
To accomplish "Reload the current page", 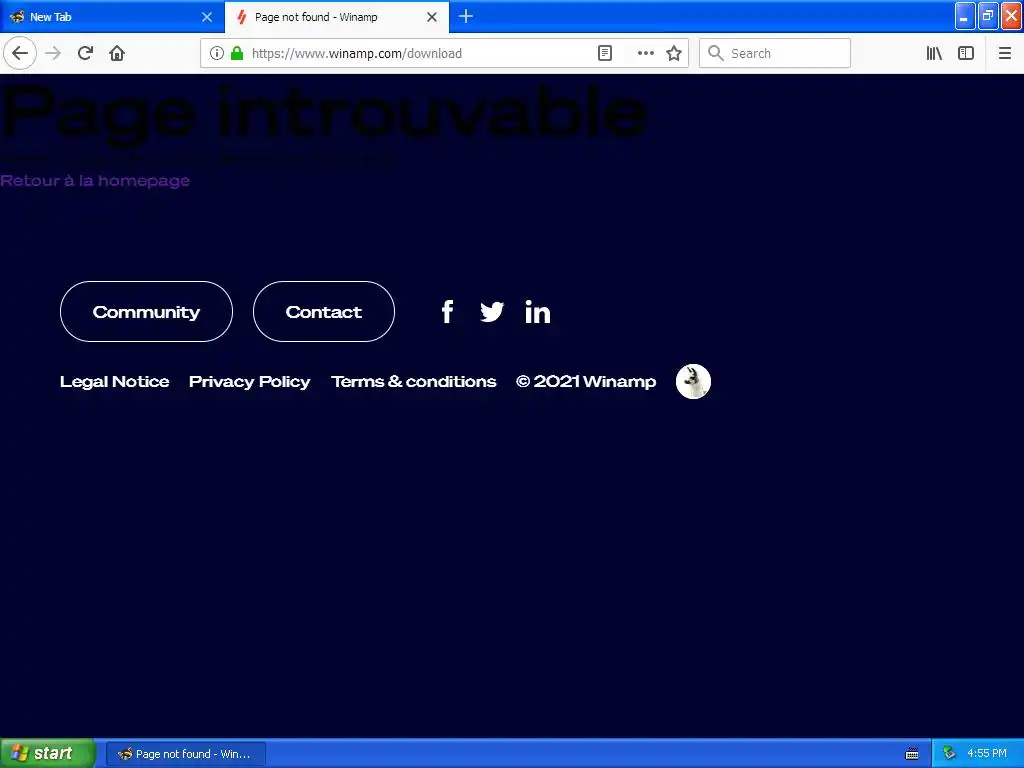I will click(85, 53).
